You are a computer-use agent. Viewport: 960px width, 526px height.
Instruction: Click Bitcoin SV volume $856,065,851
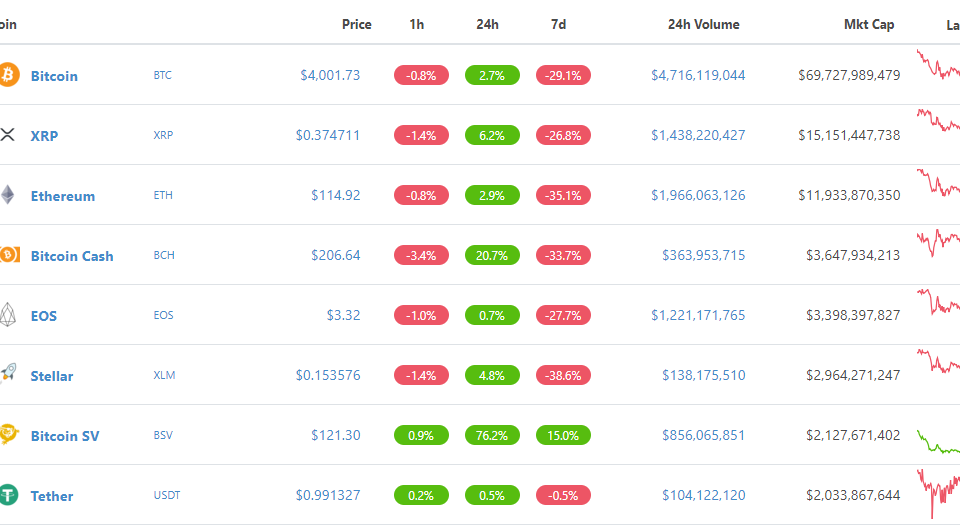[x=703, y=435]
